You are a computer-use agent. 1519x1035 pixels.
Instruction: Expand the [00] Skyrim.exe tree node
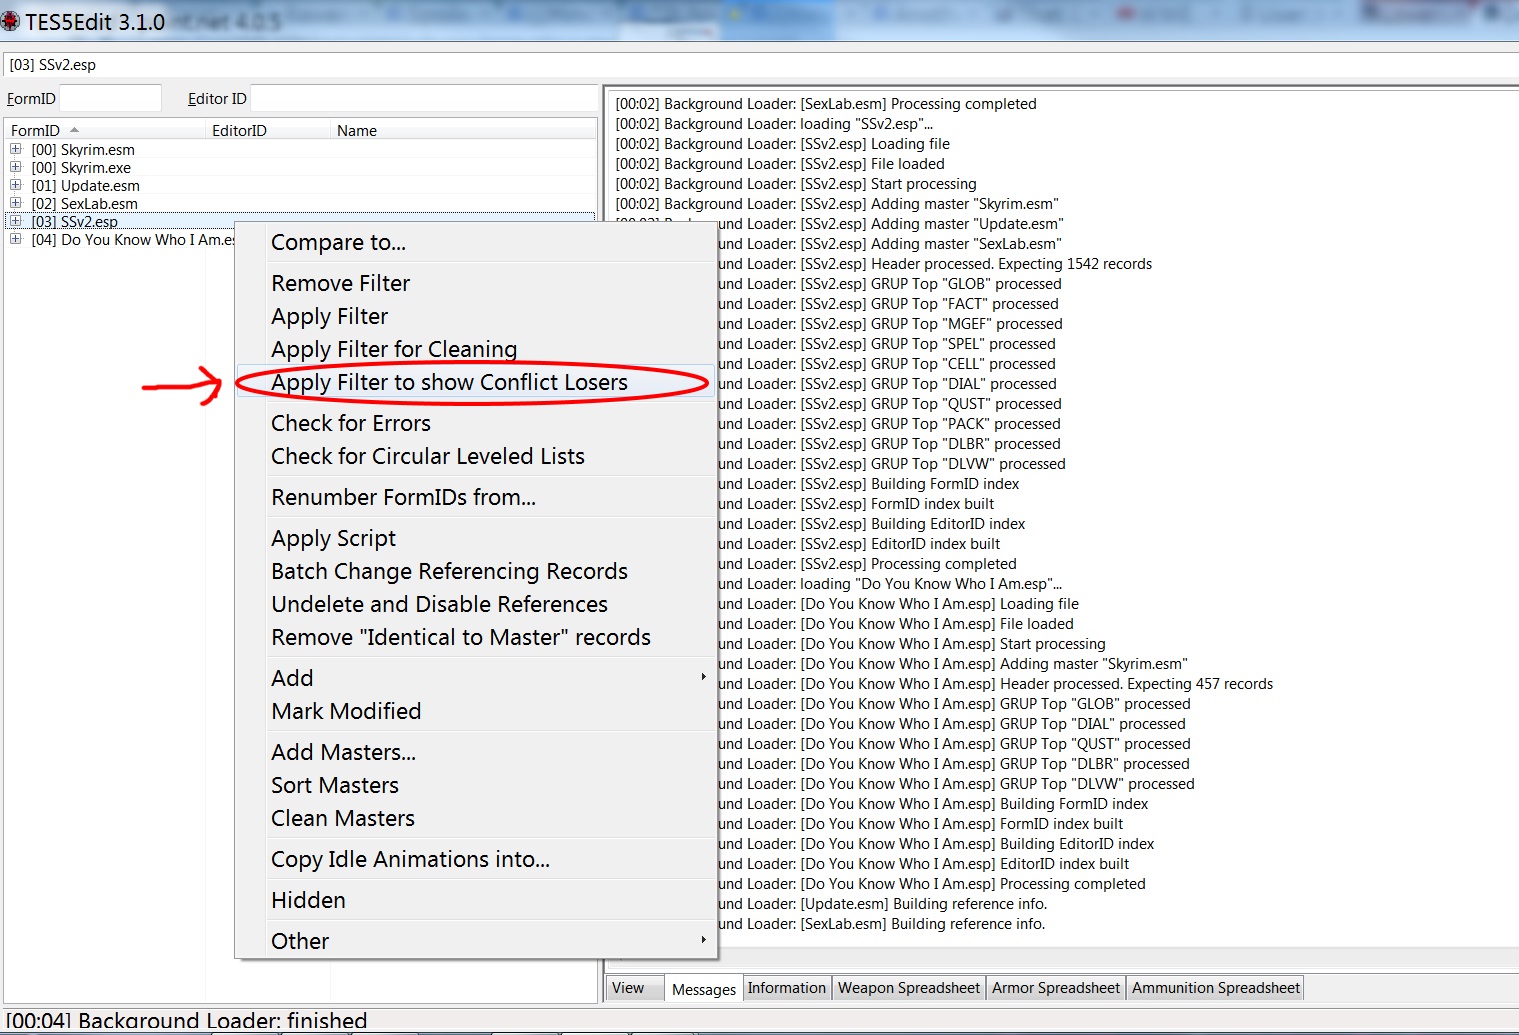(x=16, y=167)
